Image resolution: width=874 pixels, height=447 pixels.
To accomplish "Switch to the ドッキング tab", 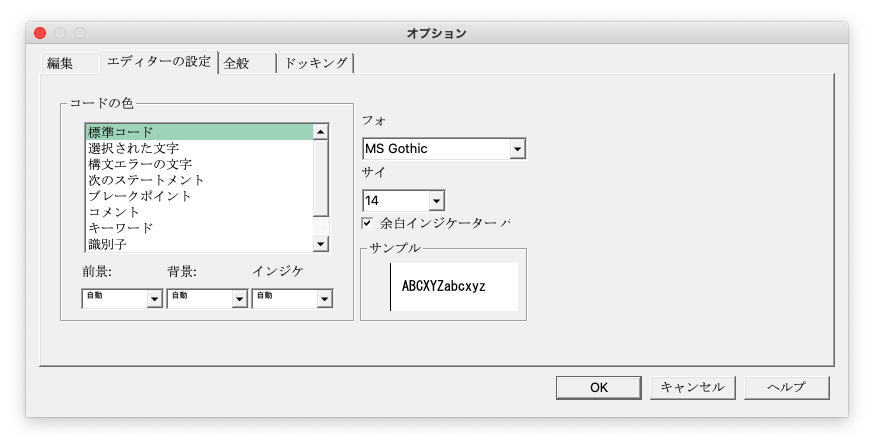I will pos(315,63).
